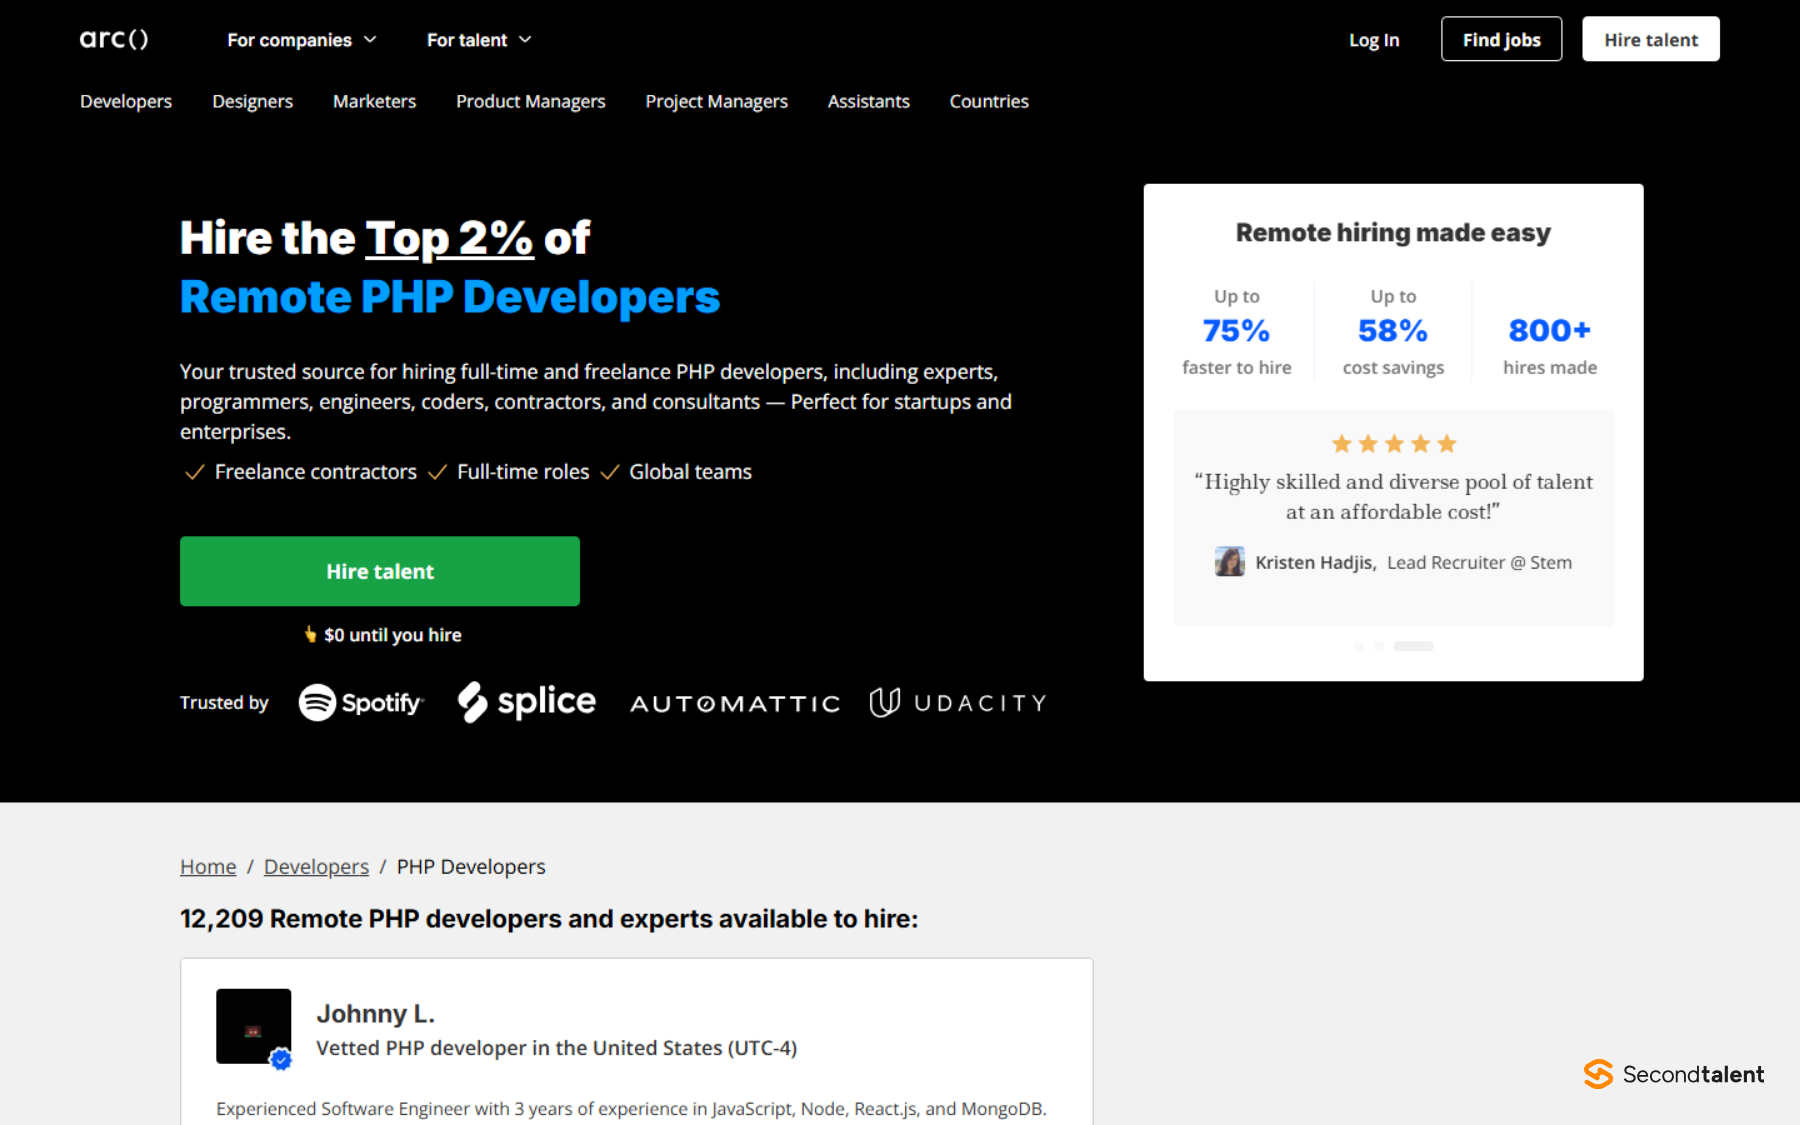Click the Top 2% underlined link
The height and width of the screenshot is (1125, 1800).
point(449,238)
